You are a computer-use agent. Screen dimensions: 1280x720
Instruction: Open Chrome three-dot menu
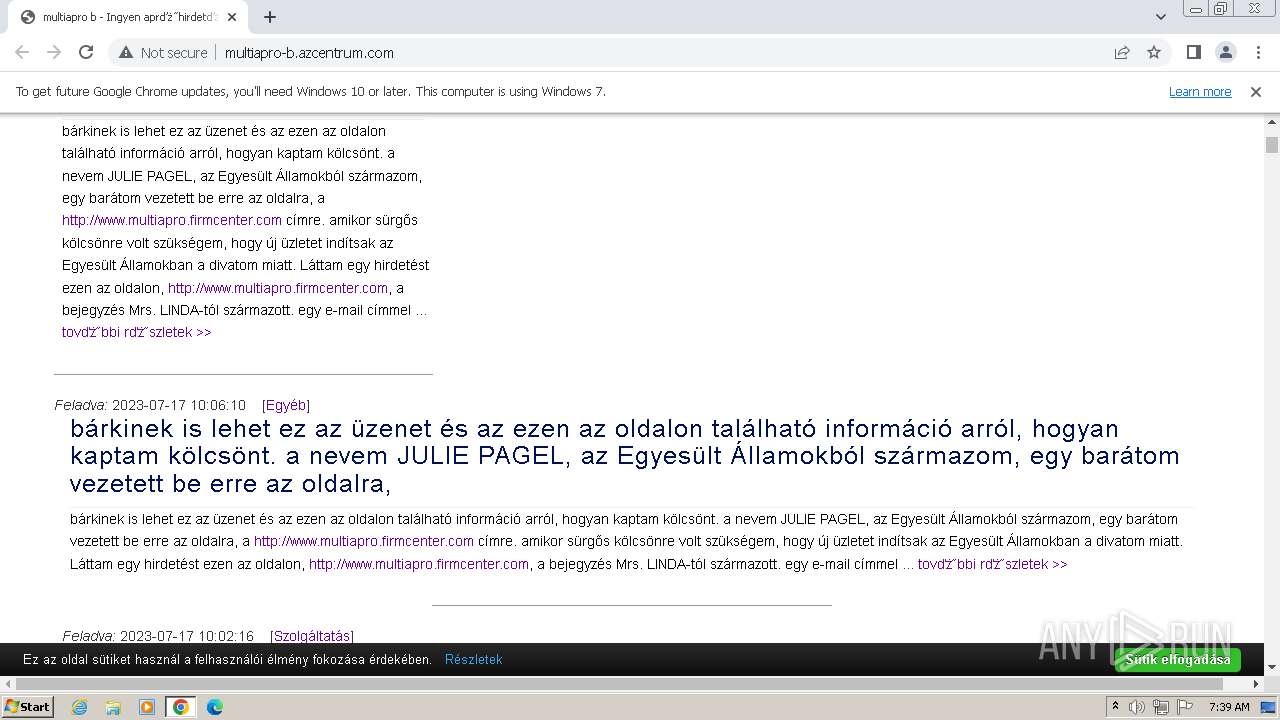coord(1257,53)
